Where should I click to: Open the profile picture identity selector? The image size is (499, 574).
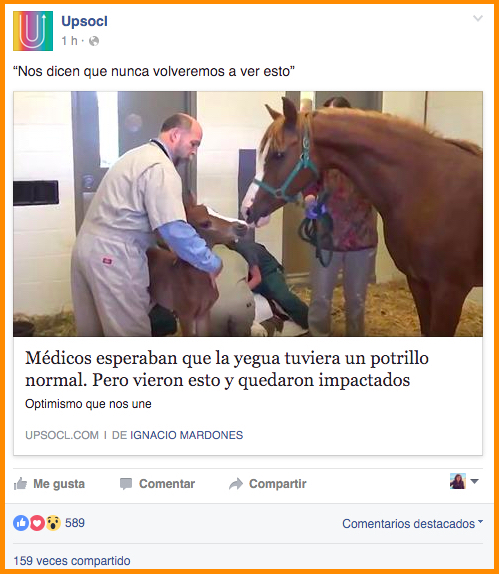click(464, 481)
